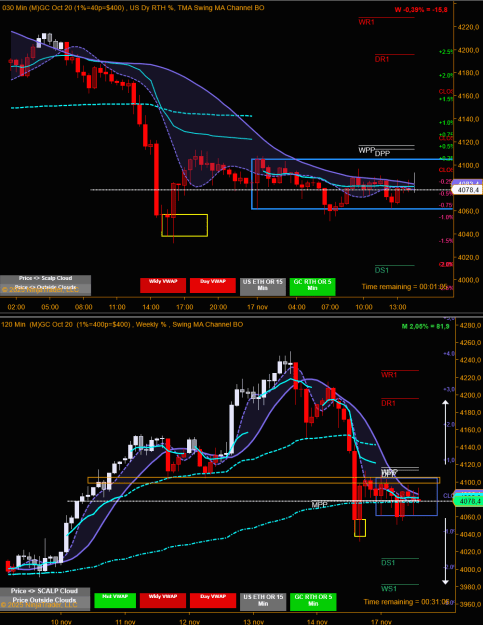Toggle GC RTH OR 5 Min bottom chart

coord(313,601)
